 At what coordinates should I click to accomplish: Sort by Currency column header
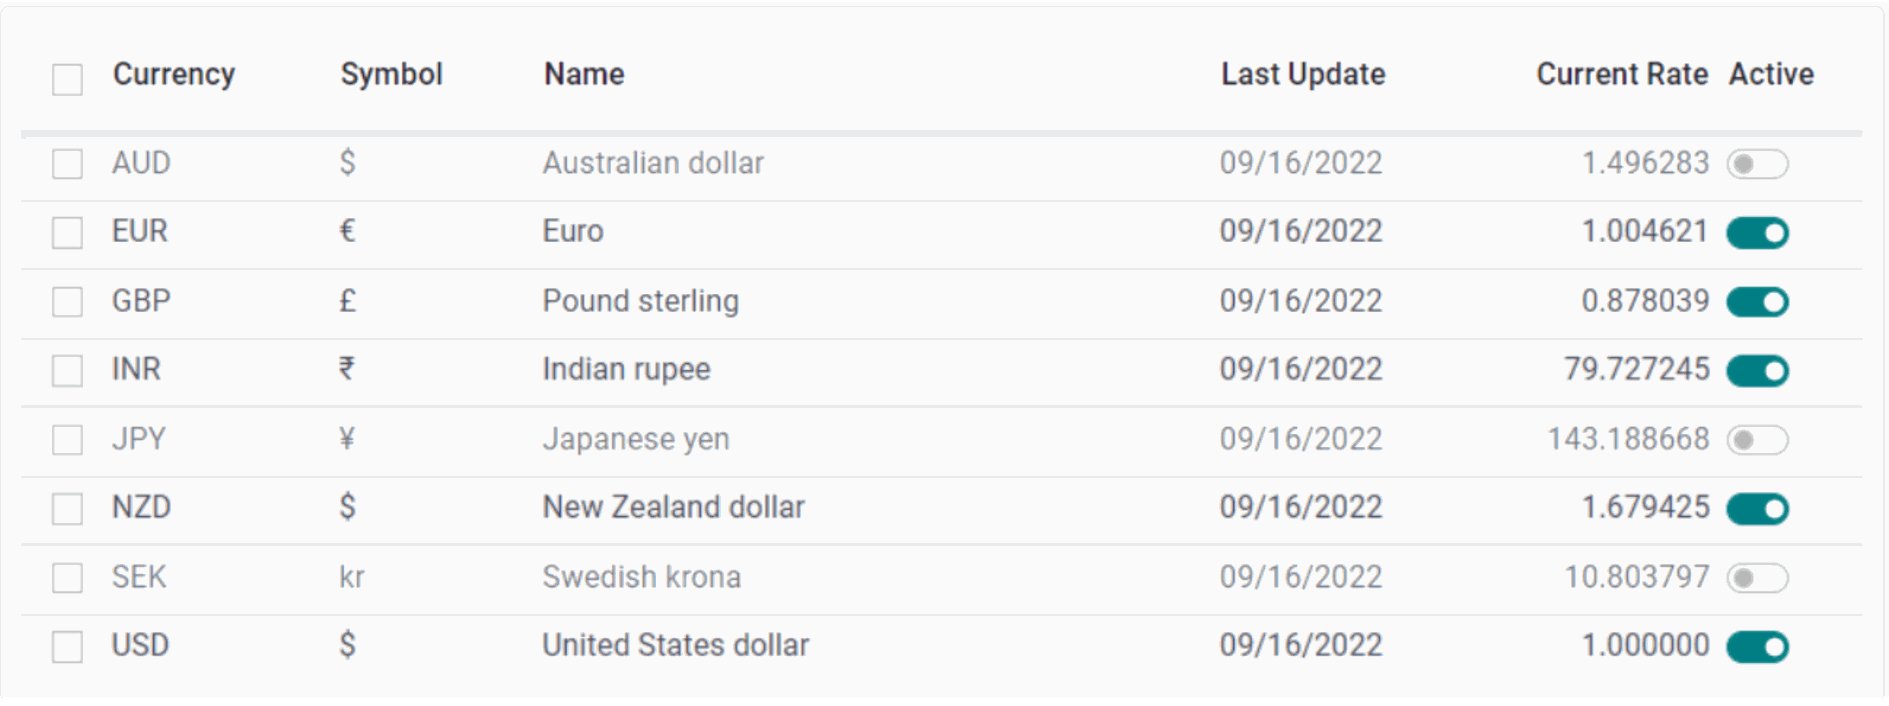174,74
